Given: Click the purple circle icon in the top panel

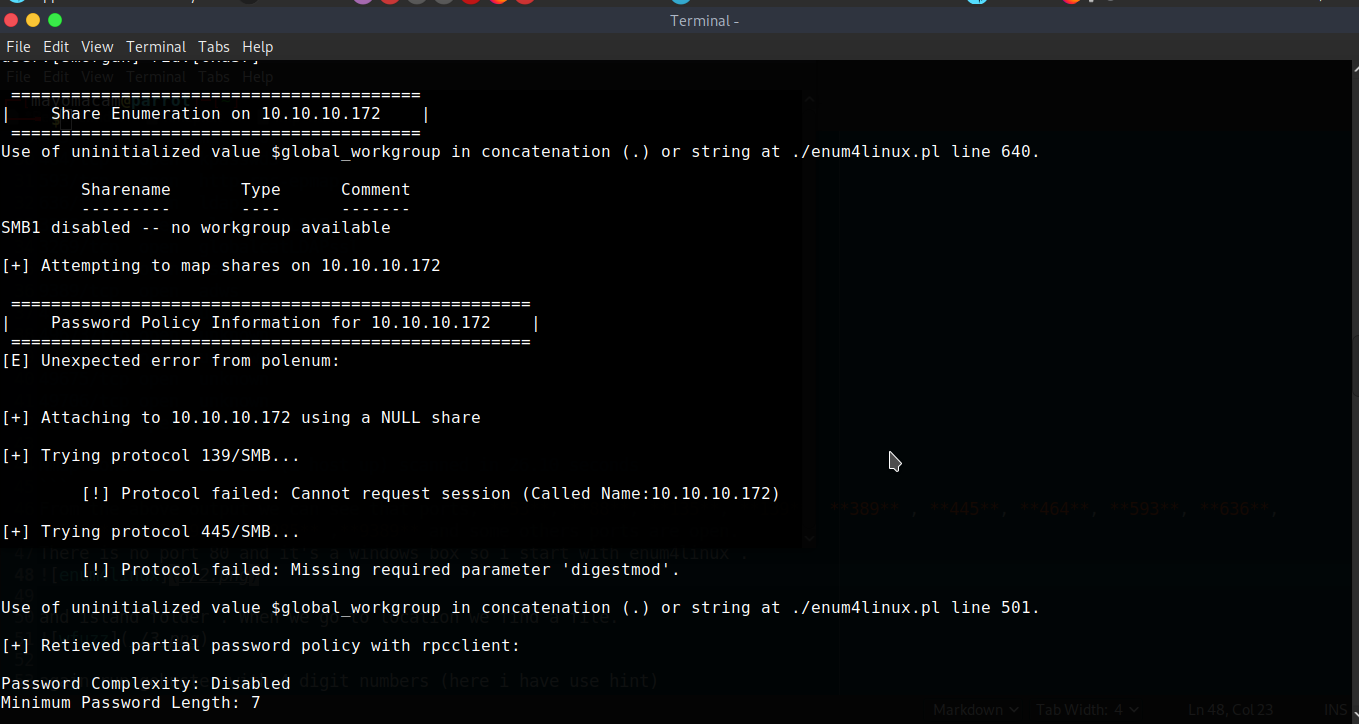Looking at the screenshot, I should (363, 4).
